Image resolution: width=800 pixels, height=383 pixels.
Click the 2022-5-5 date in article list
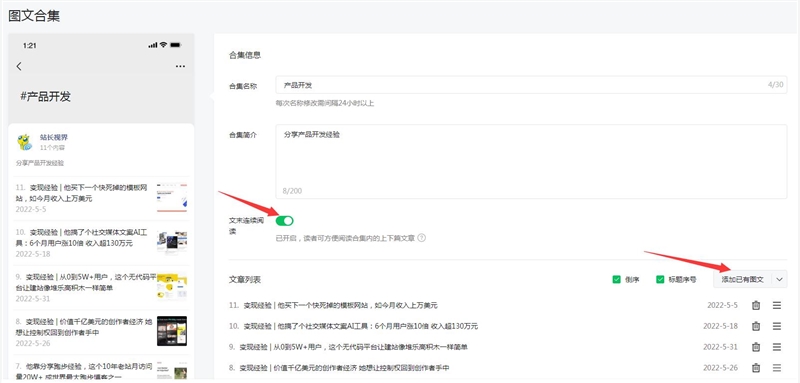tap(722, 305)
